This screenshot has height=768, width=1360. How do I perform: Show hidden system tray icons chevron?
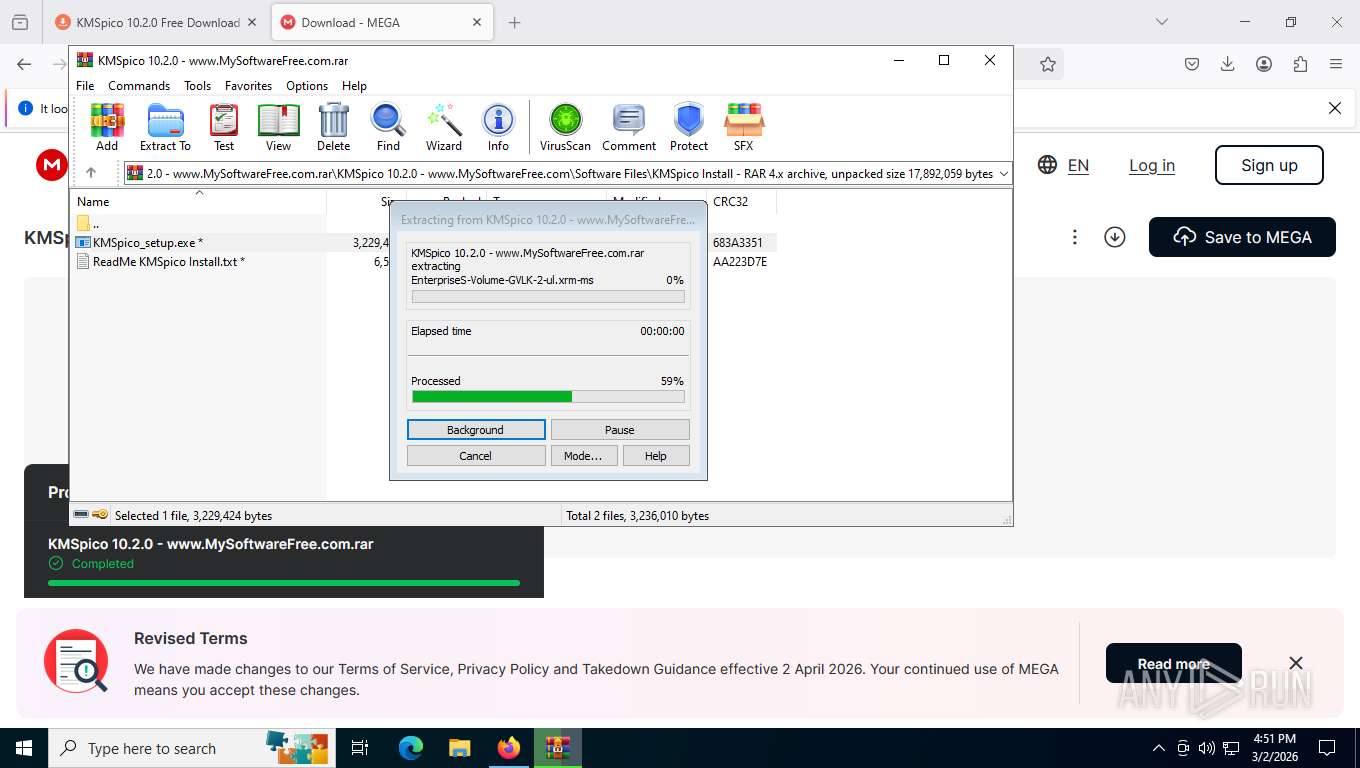(x=1159, y=748)
